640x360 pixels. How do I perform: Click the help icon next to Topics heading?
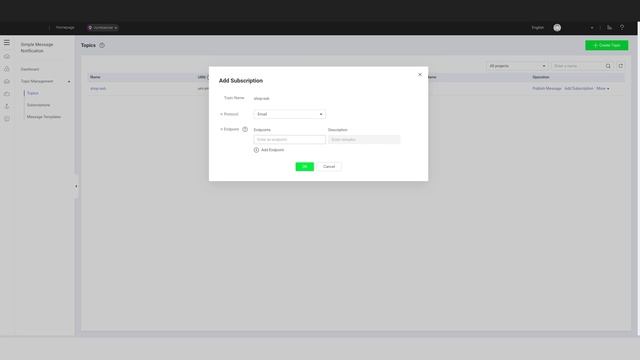(x=102, y=45)
